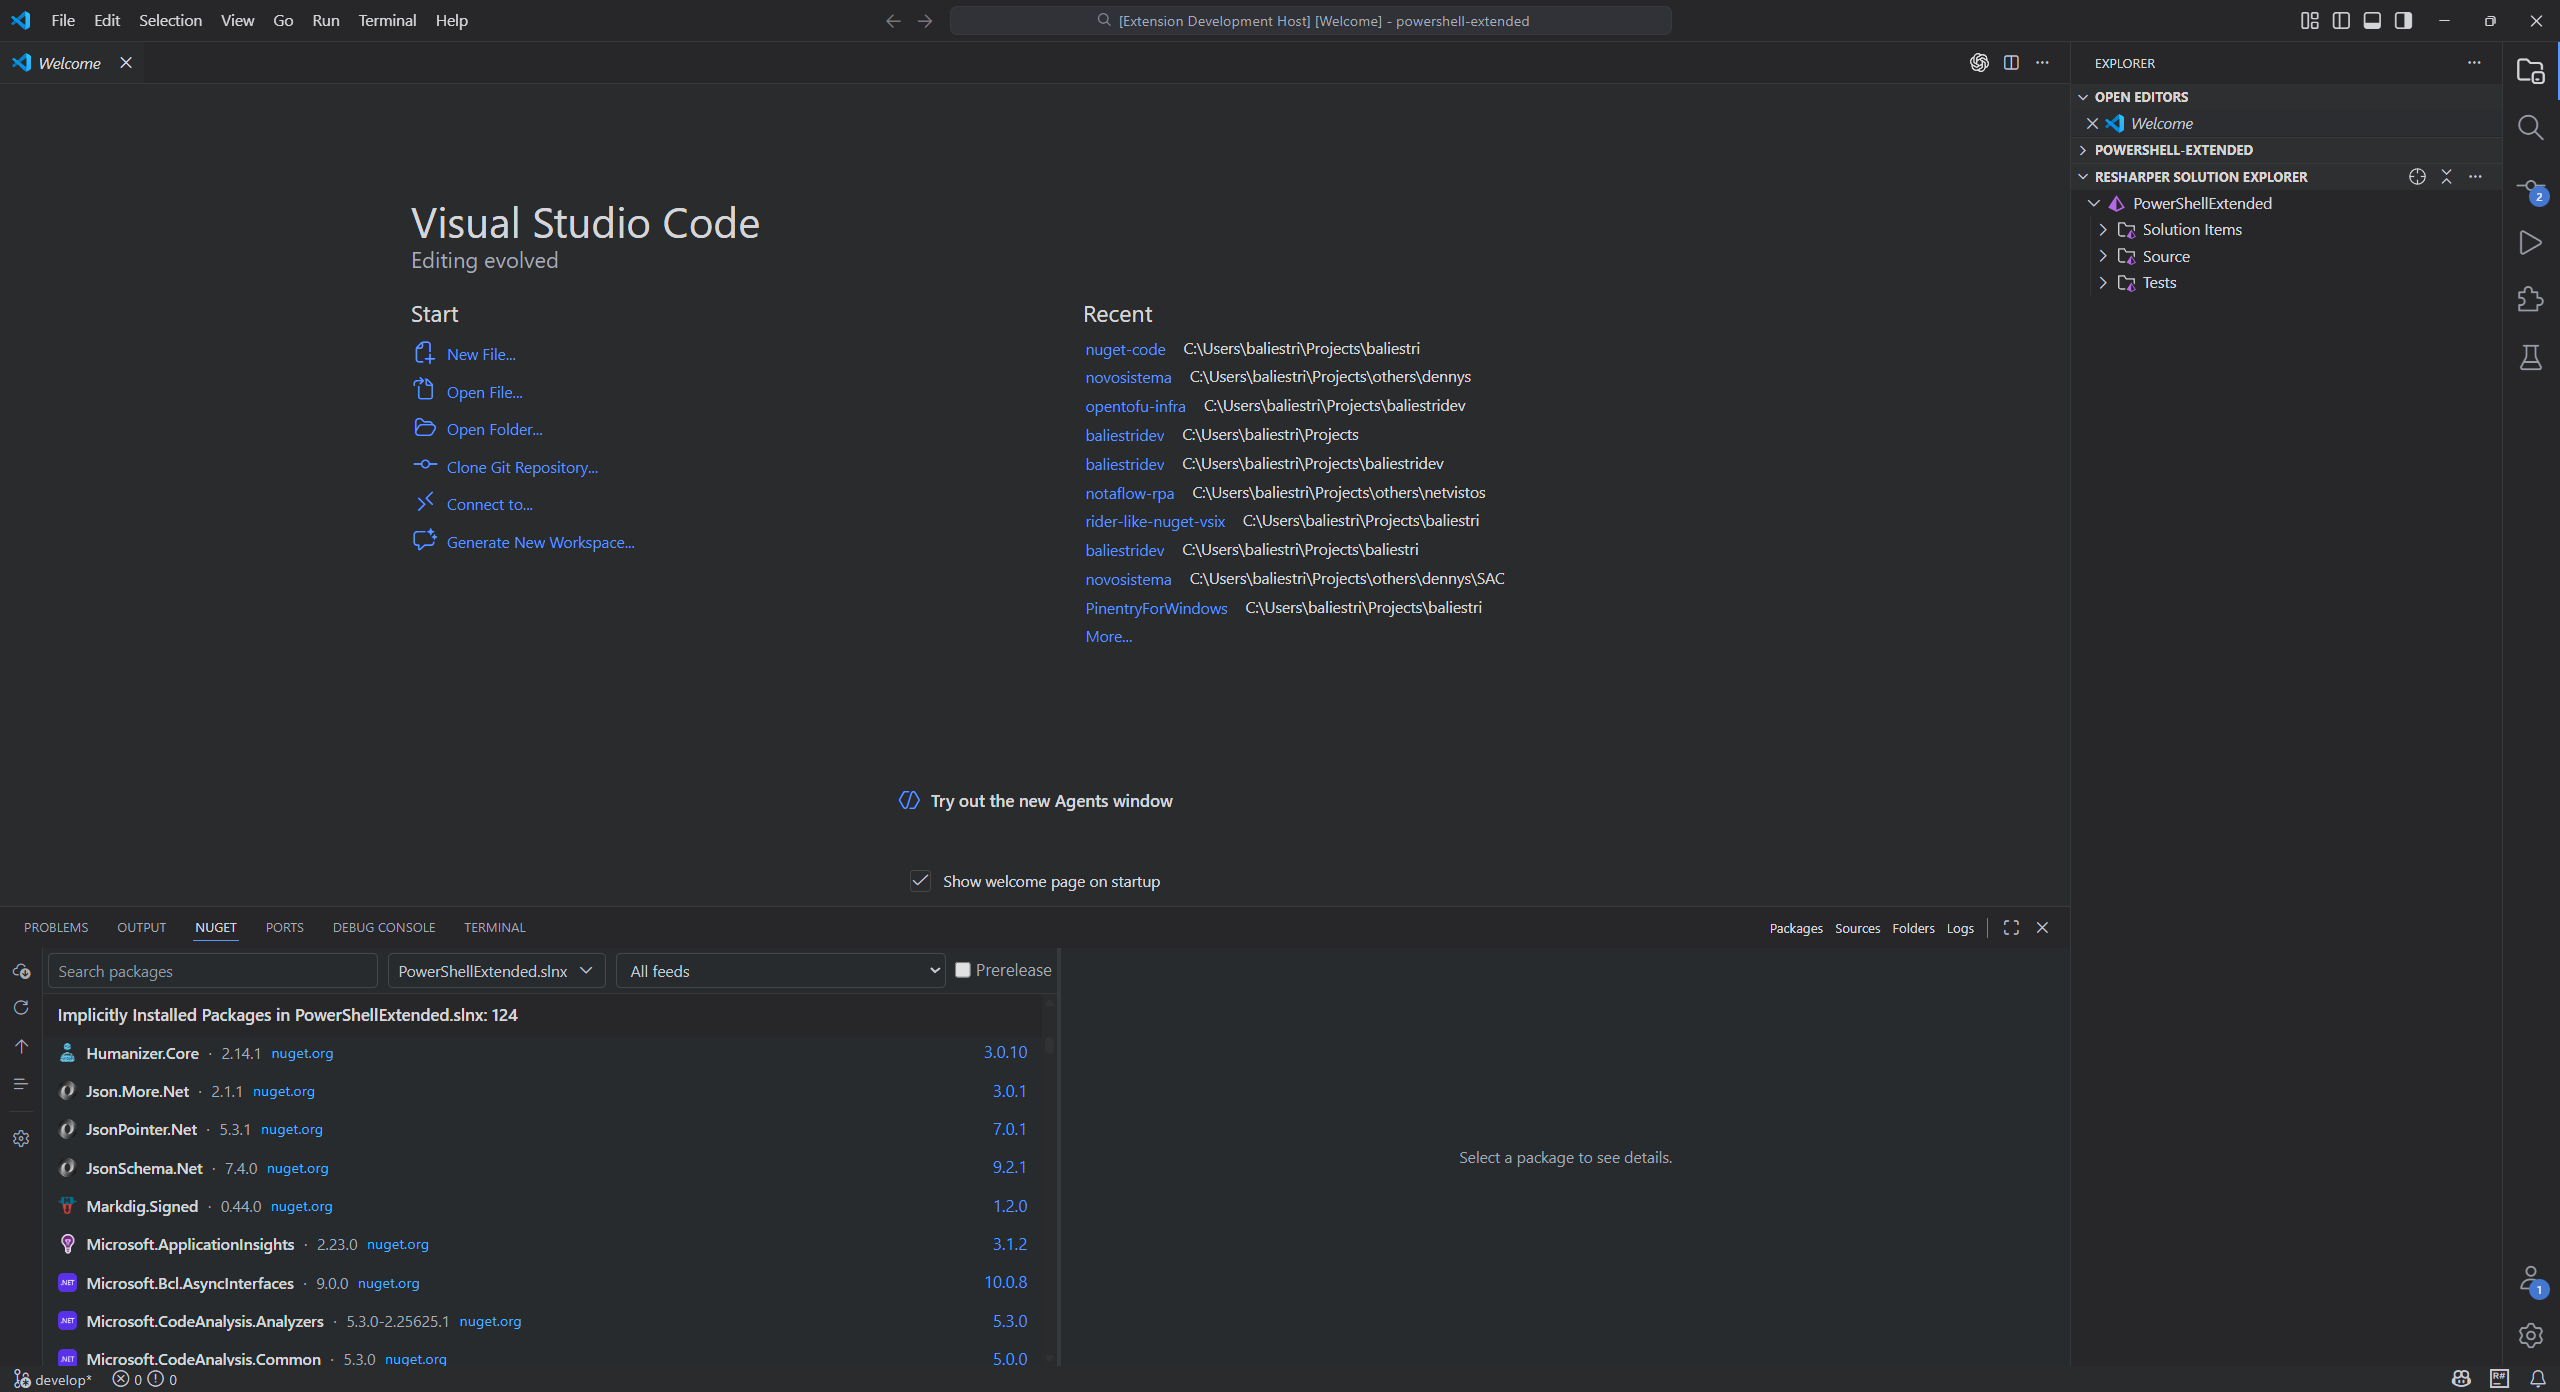The width and height of the screenshot is (2560, 1392).
Task: Open the Search view in activity bar
Action: 2530,128
